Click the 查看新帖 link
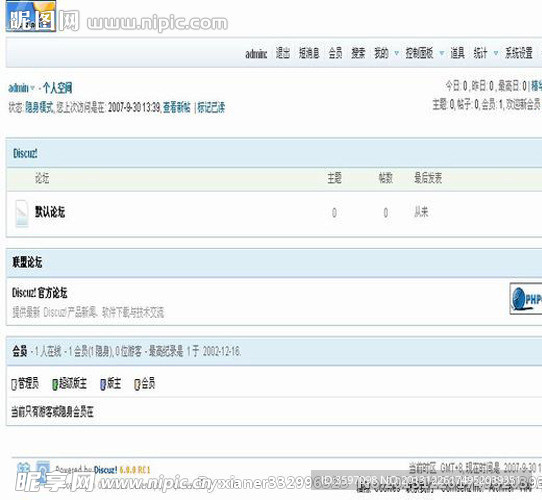 (x=177, y=108)
